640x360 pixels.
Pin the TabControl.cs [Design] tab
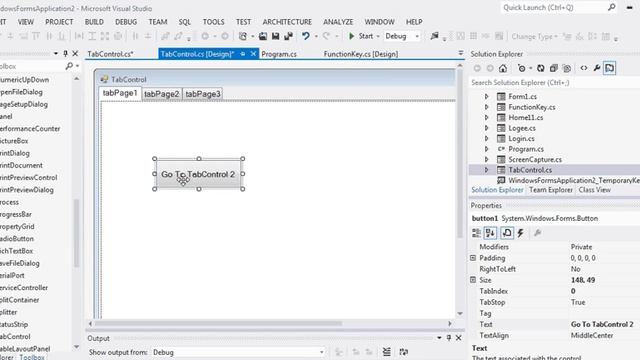click(x=243, y=54)
